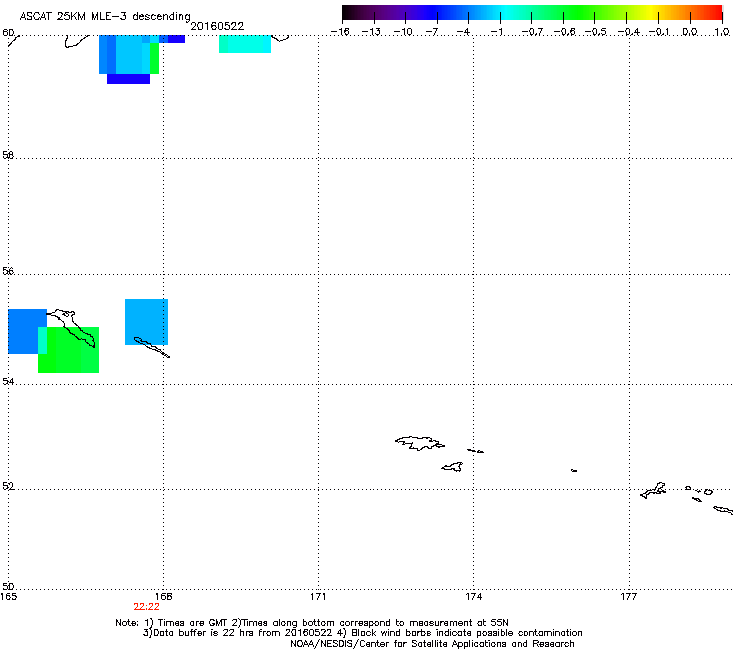Click the elongated island outline near 168E 54.7N
The image size is (740, 650).
(x=151, y=347)
